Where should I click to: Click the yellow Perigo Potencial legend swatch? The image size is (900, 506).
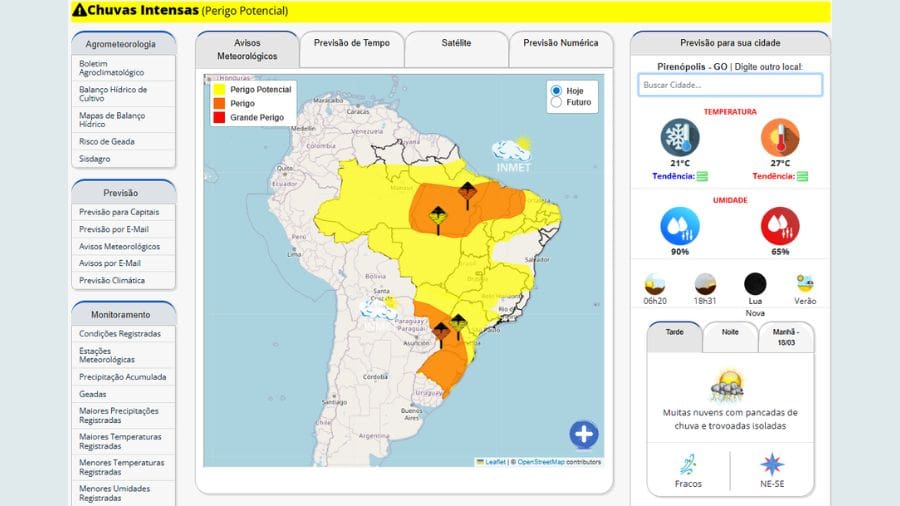tap(219, 89)
